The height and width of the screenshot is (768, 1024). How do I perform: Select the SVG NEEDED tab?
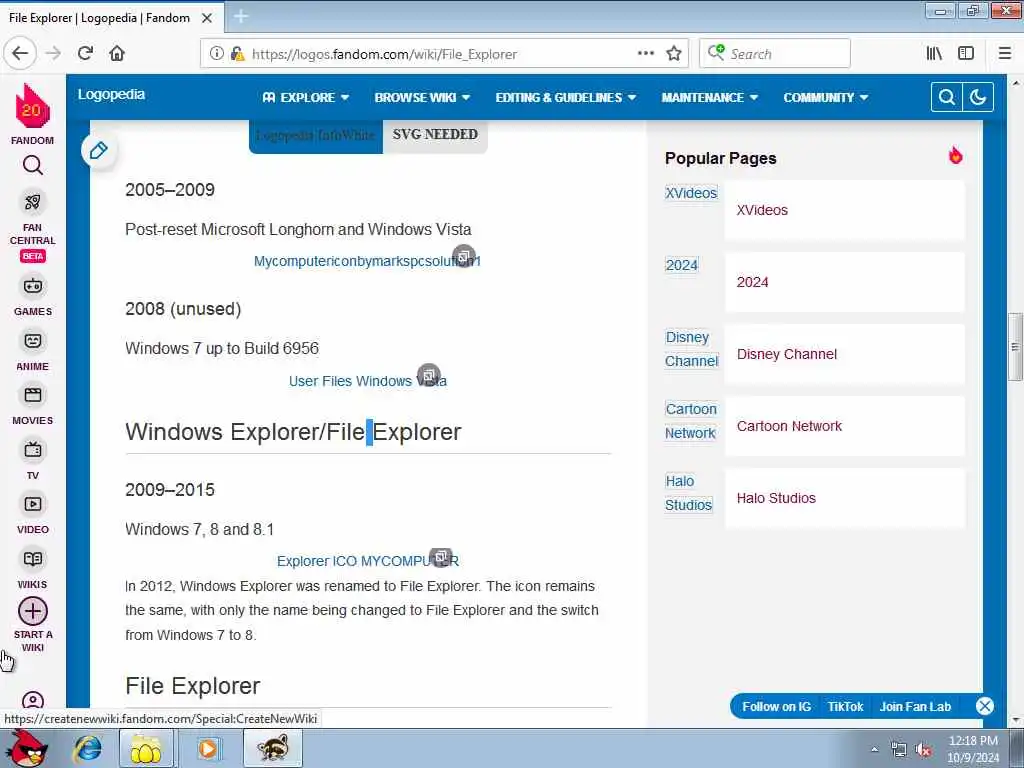click(435, 135)
